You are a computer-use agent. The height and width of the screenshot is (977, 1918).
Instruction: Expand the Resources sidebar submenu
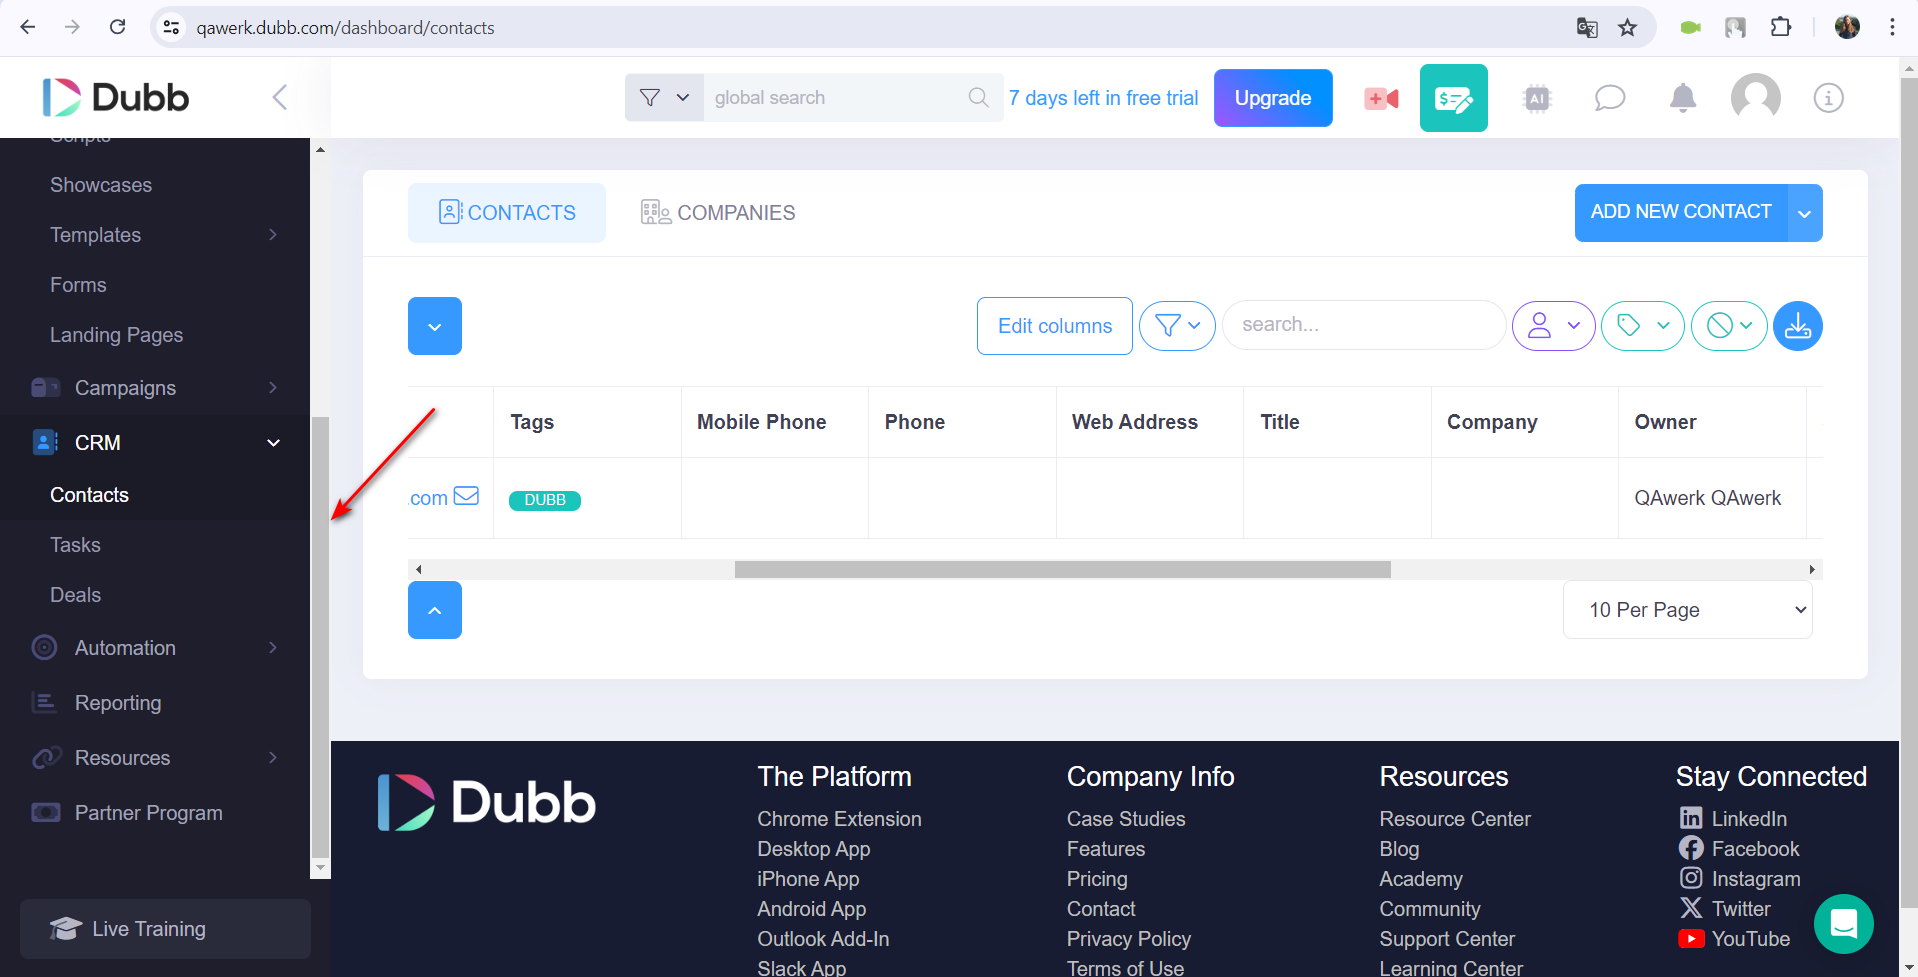(273, 758)
